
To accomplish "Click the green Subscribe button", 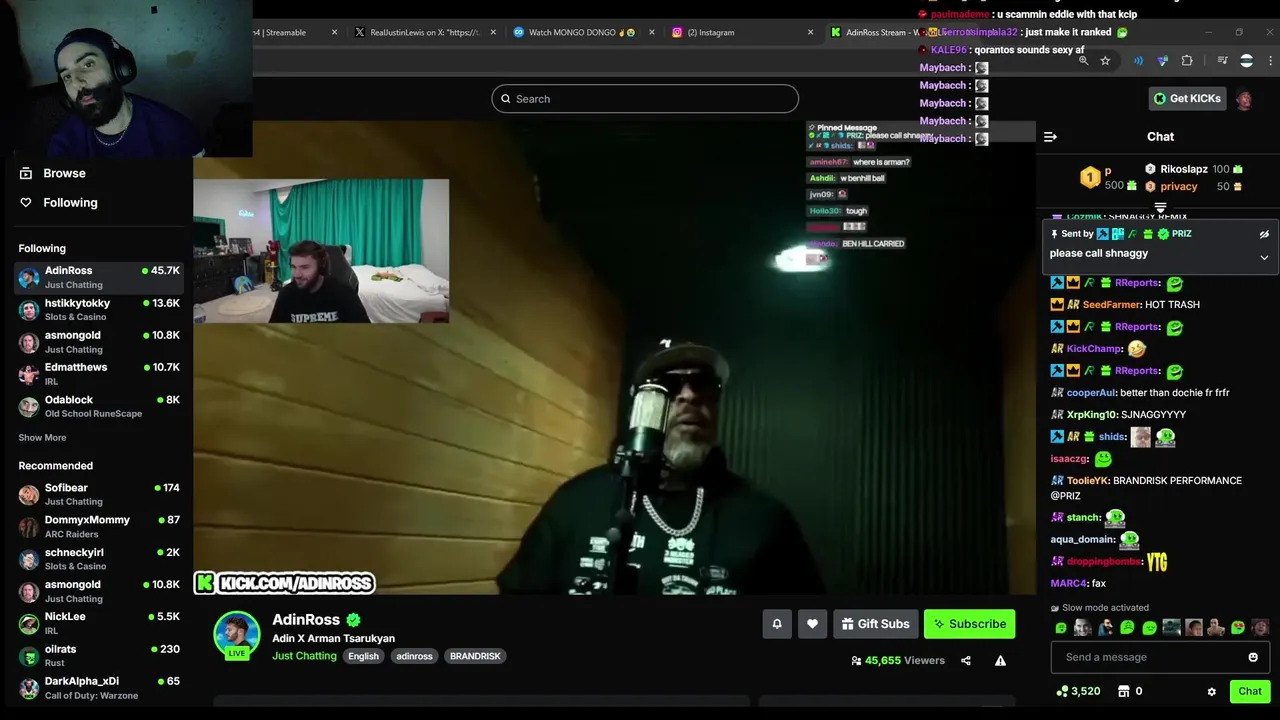I will point(969,624).
